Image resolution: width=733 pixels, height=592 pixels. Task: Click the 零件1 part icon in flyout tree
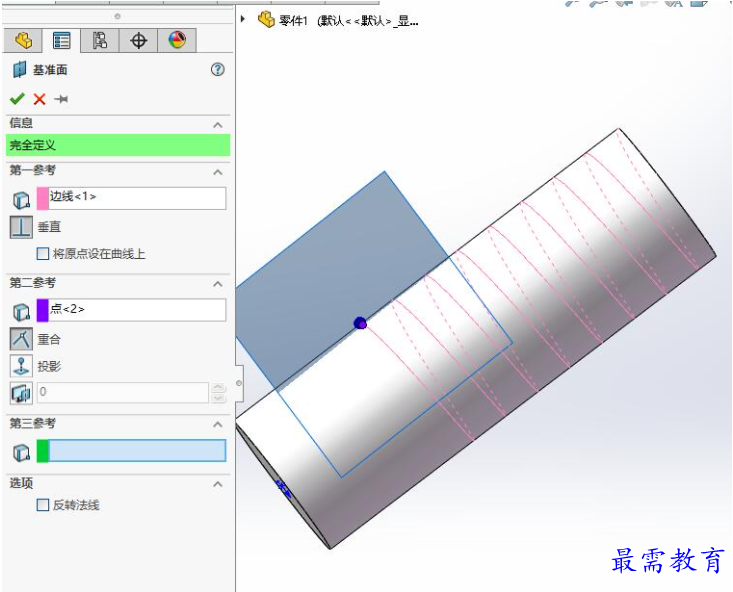tap(266, 19)
